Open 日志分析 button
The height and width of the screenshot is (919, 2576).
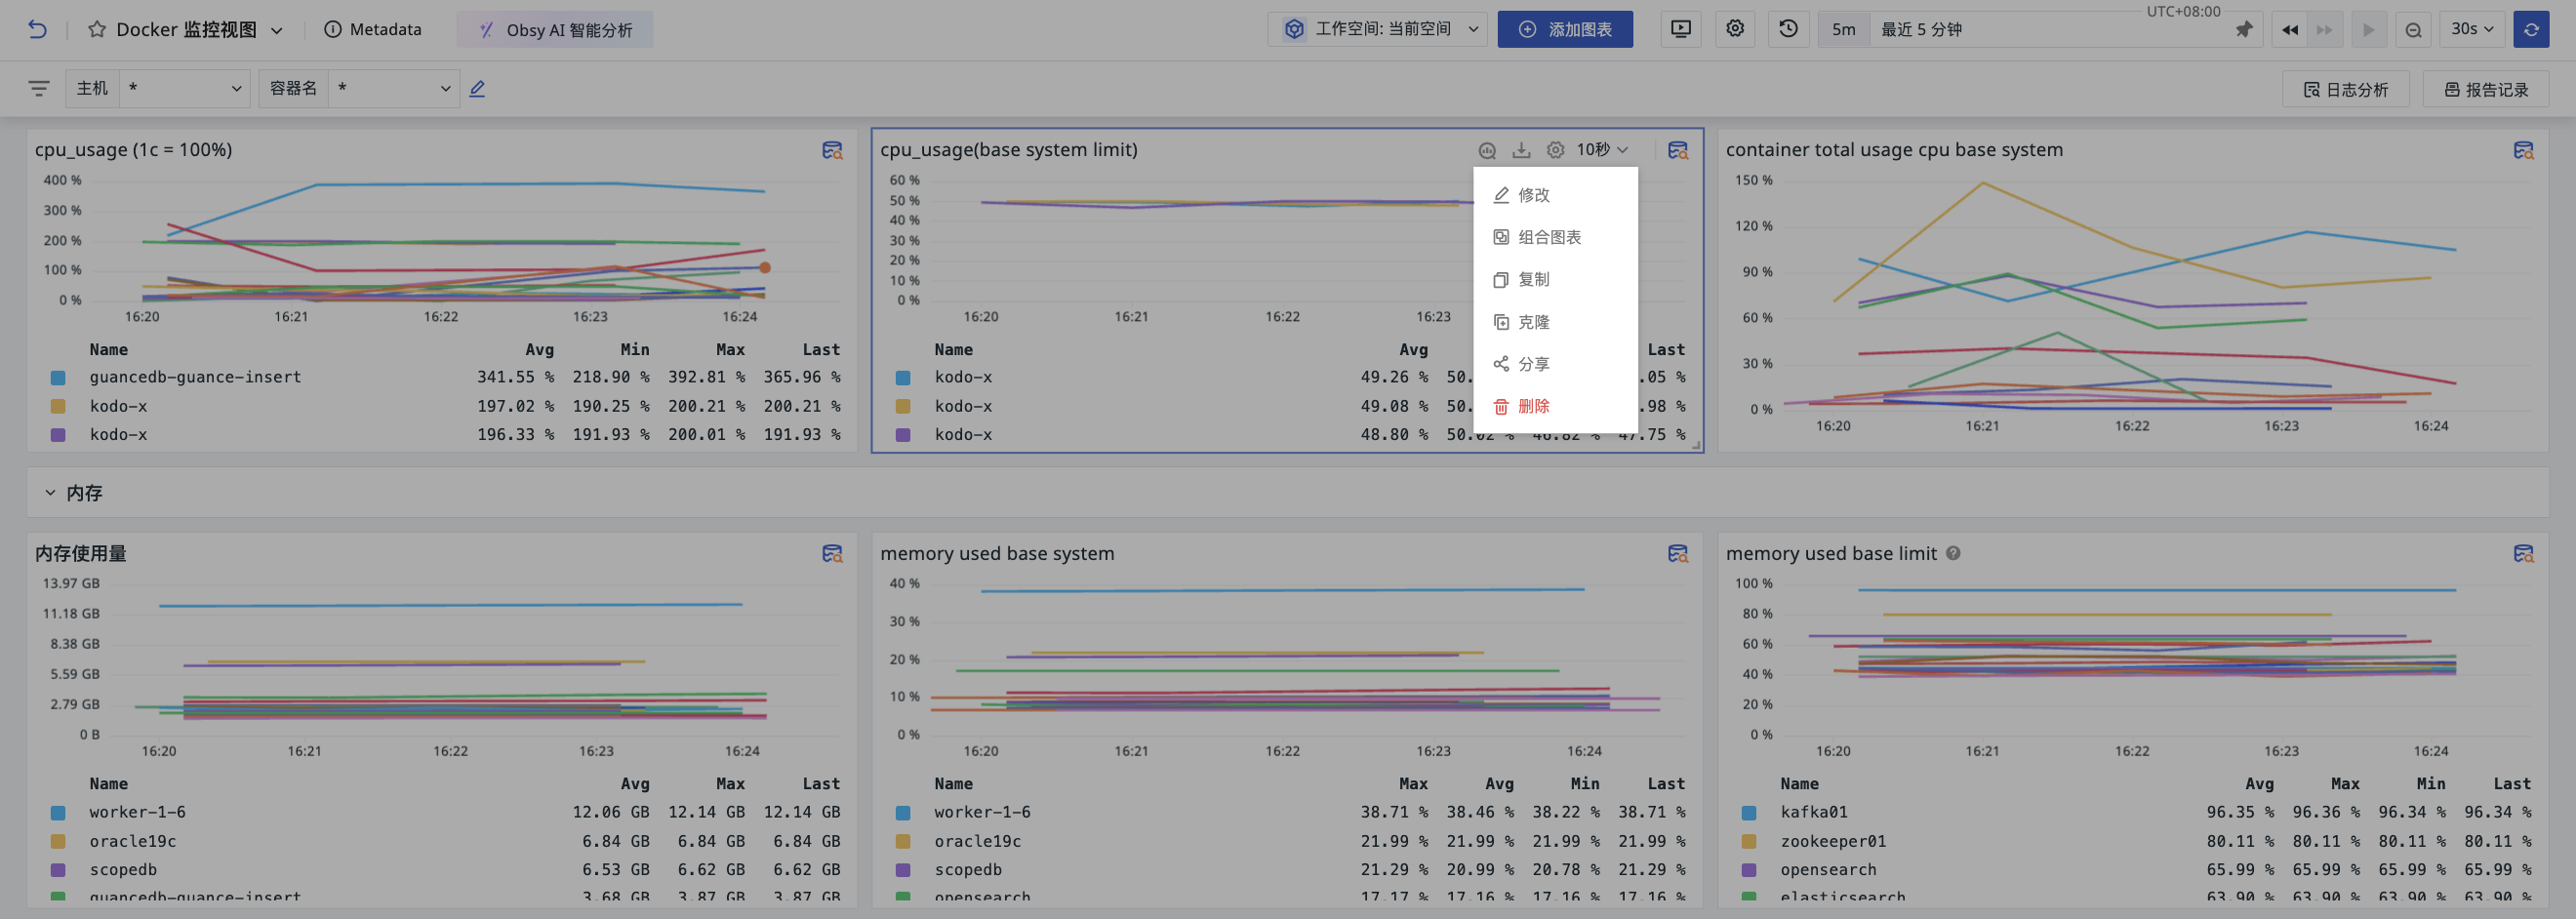click(2345, 89)
